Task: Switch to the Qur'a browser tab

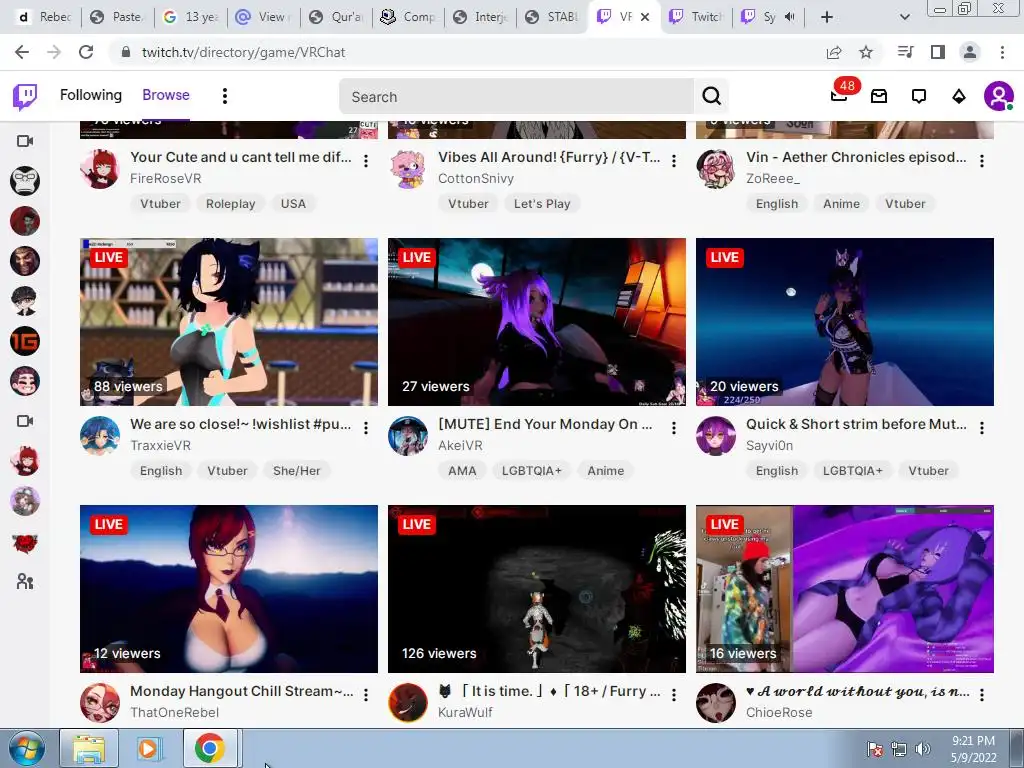Action: click(x=337, y=17)
